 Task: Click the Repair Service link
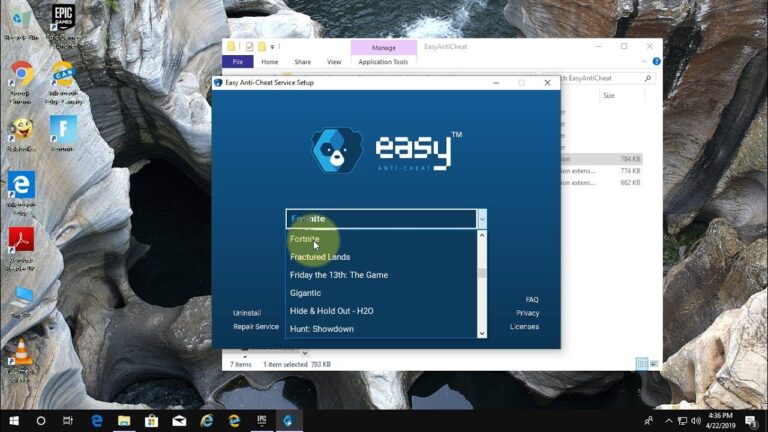pos(256,327)
